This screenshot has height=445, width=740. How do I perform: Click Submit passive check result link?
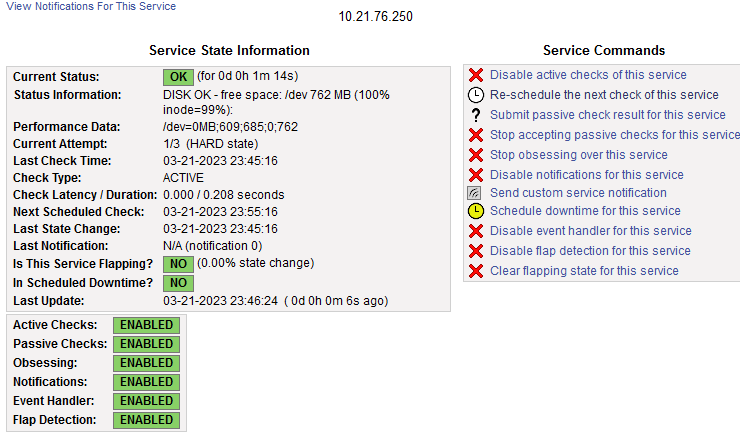[608, 115]
